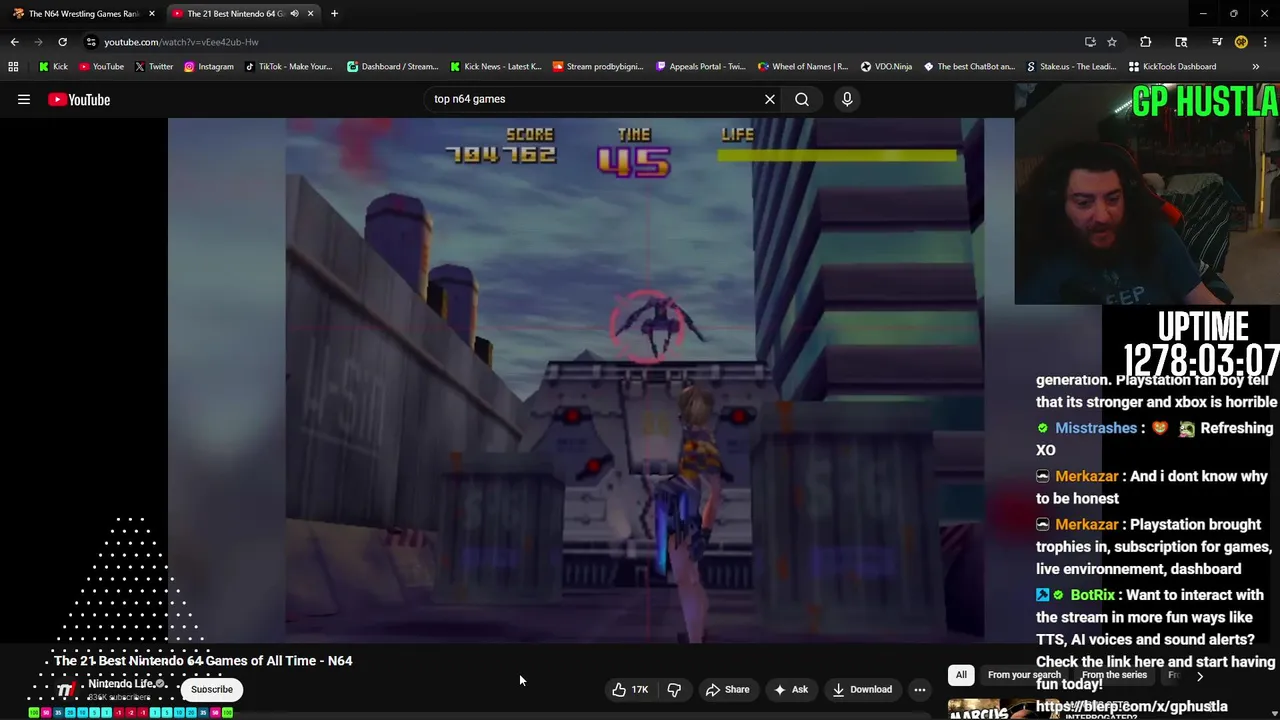This screenshot has width=1280, height=720.
Task: Go forward in browser history
Action: point(39,42)
